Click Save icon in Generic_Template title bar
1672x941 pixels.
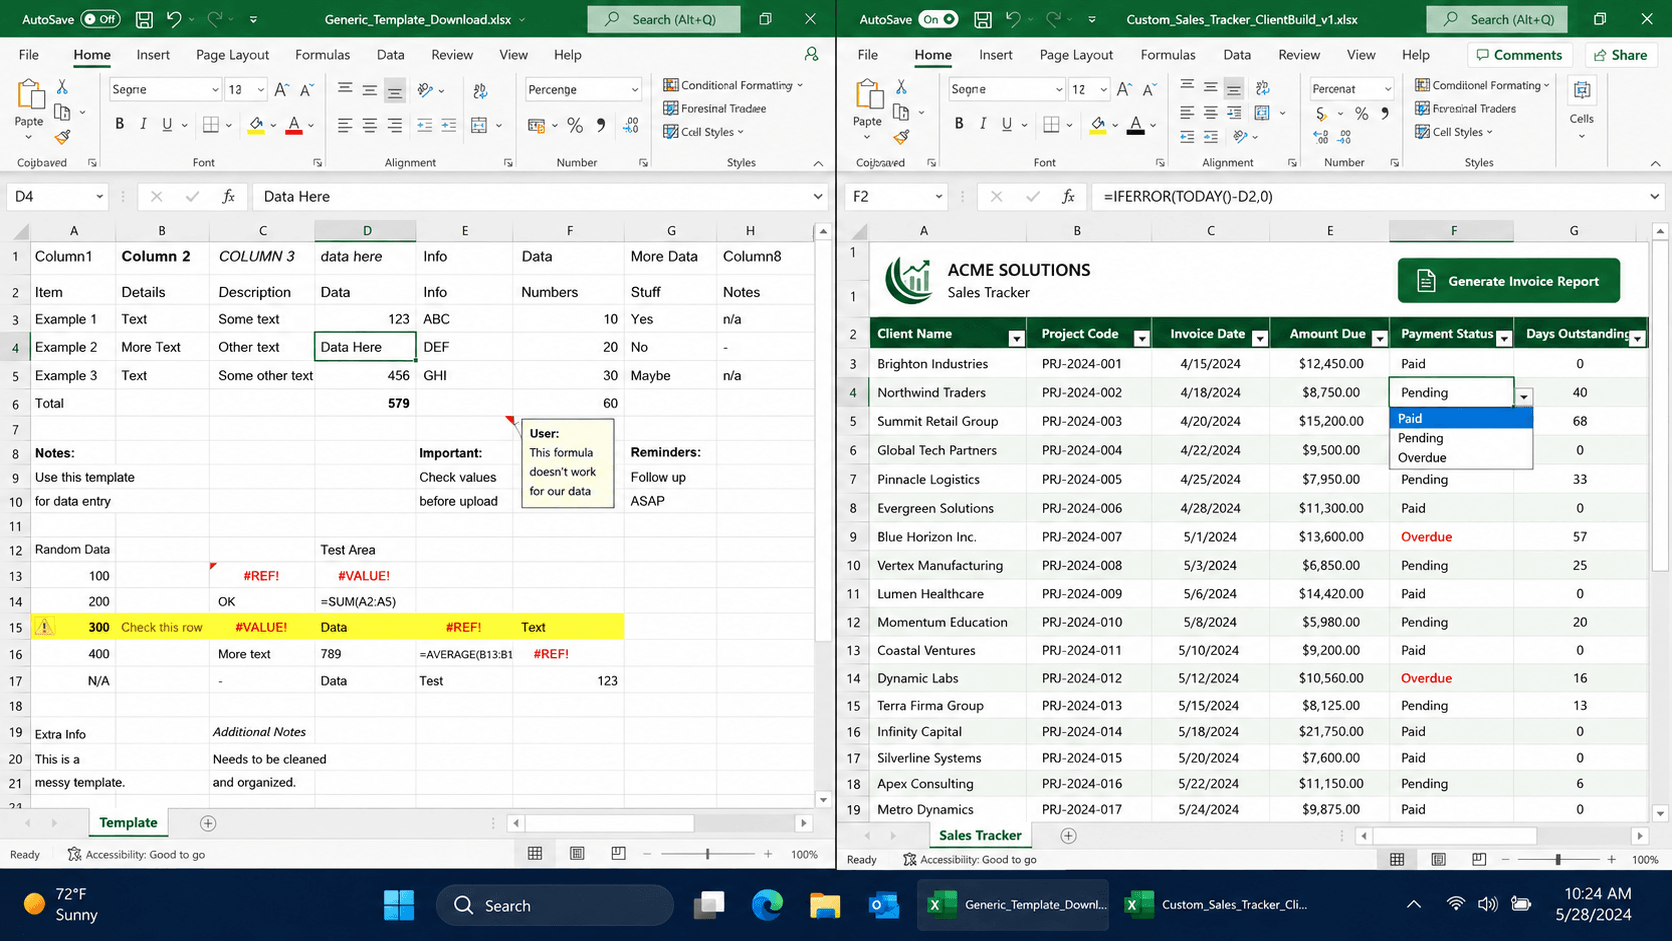(x=144, y=19)
